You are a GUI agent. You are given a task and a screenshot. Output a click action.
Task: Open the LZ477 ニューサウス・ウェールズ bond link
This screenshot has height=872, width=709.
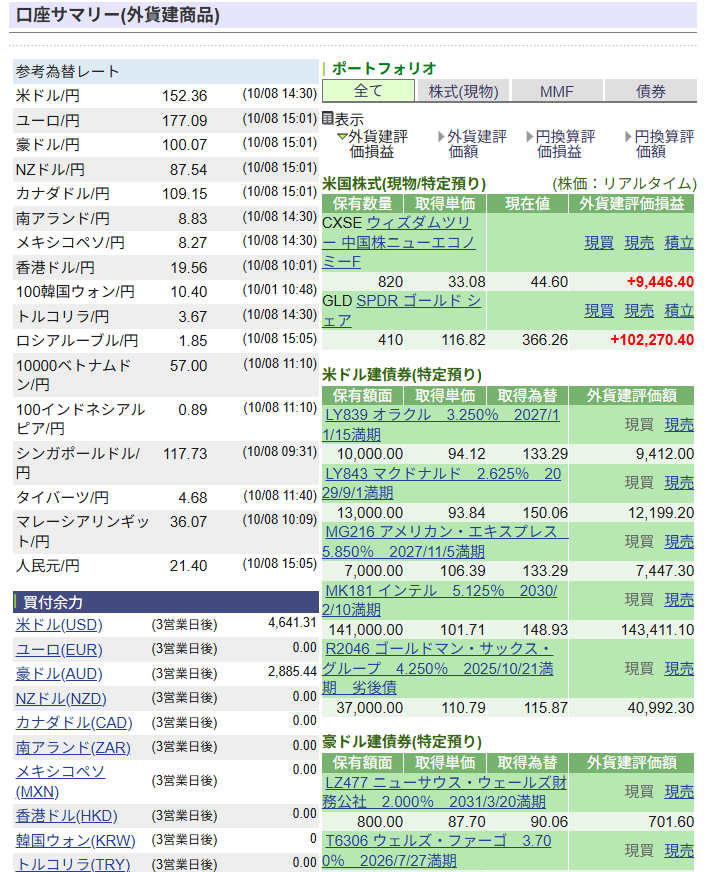point(446,792)
